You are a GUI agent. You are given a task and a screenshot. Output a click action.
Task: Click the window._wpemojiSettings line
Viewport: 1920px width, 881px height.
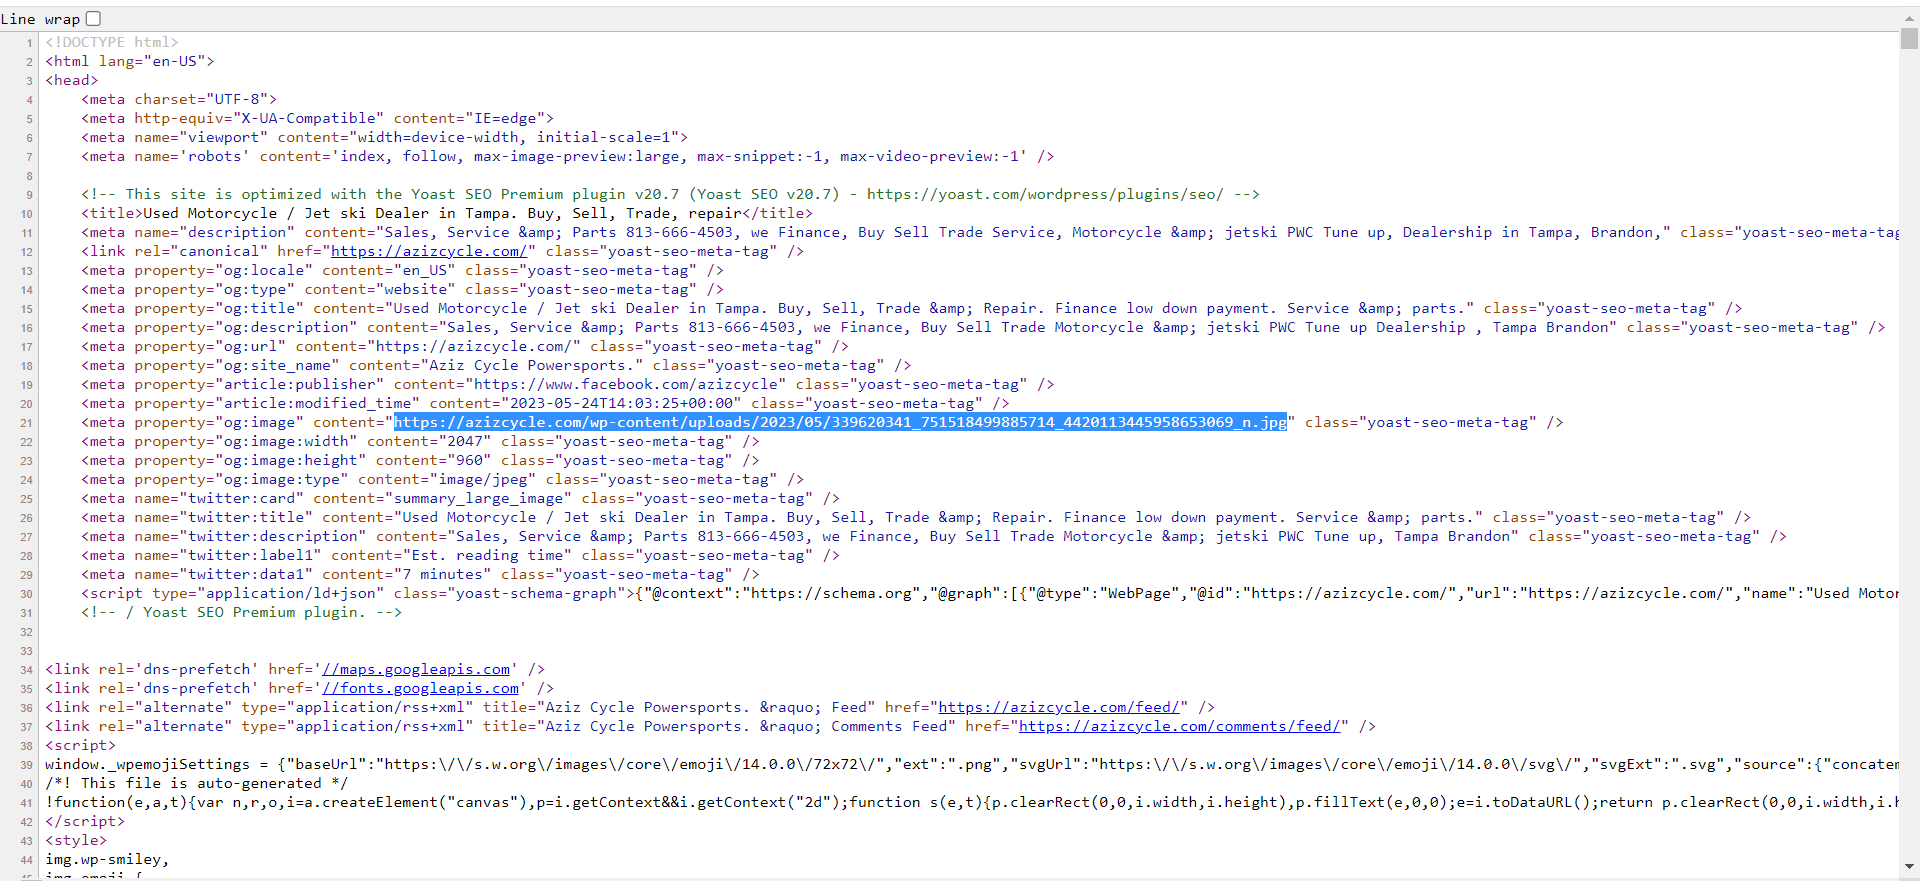pos(972,764)
